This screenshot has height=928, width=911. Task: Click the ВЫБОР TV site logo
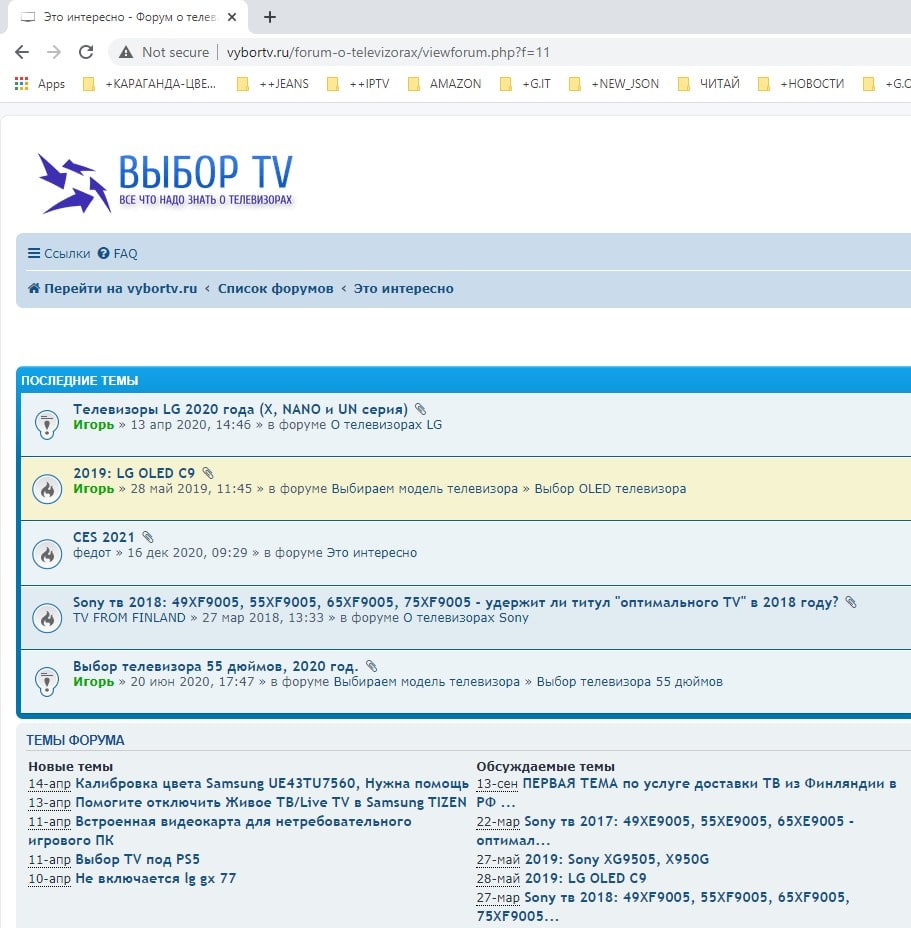165,182
